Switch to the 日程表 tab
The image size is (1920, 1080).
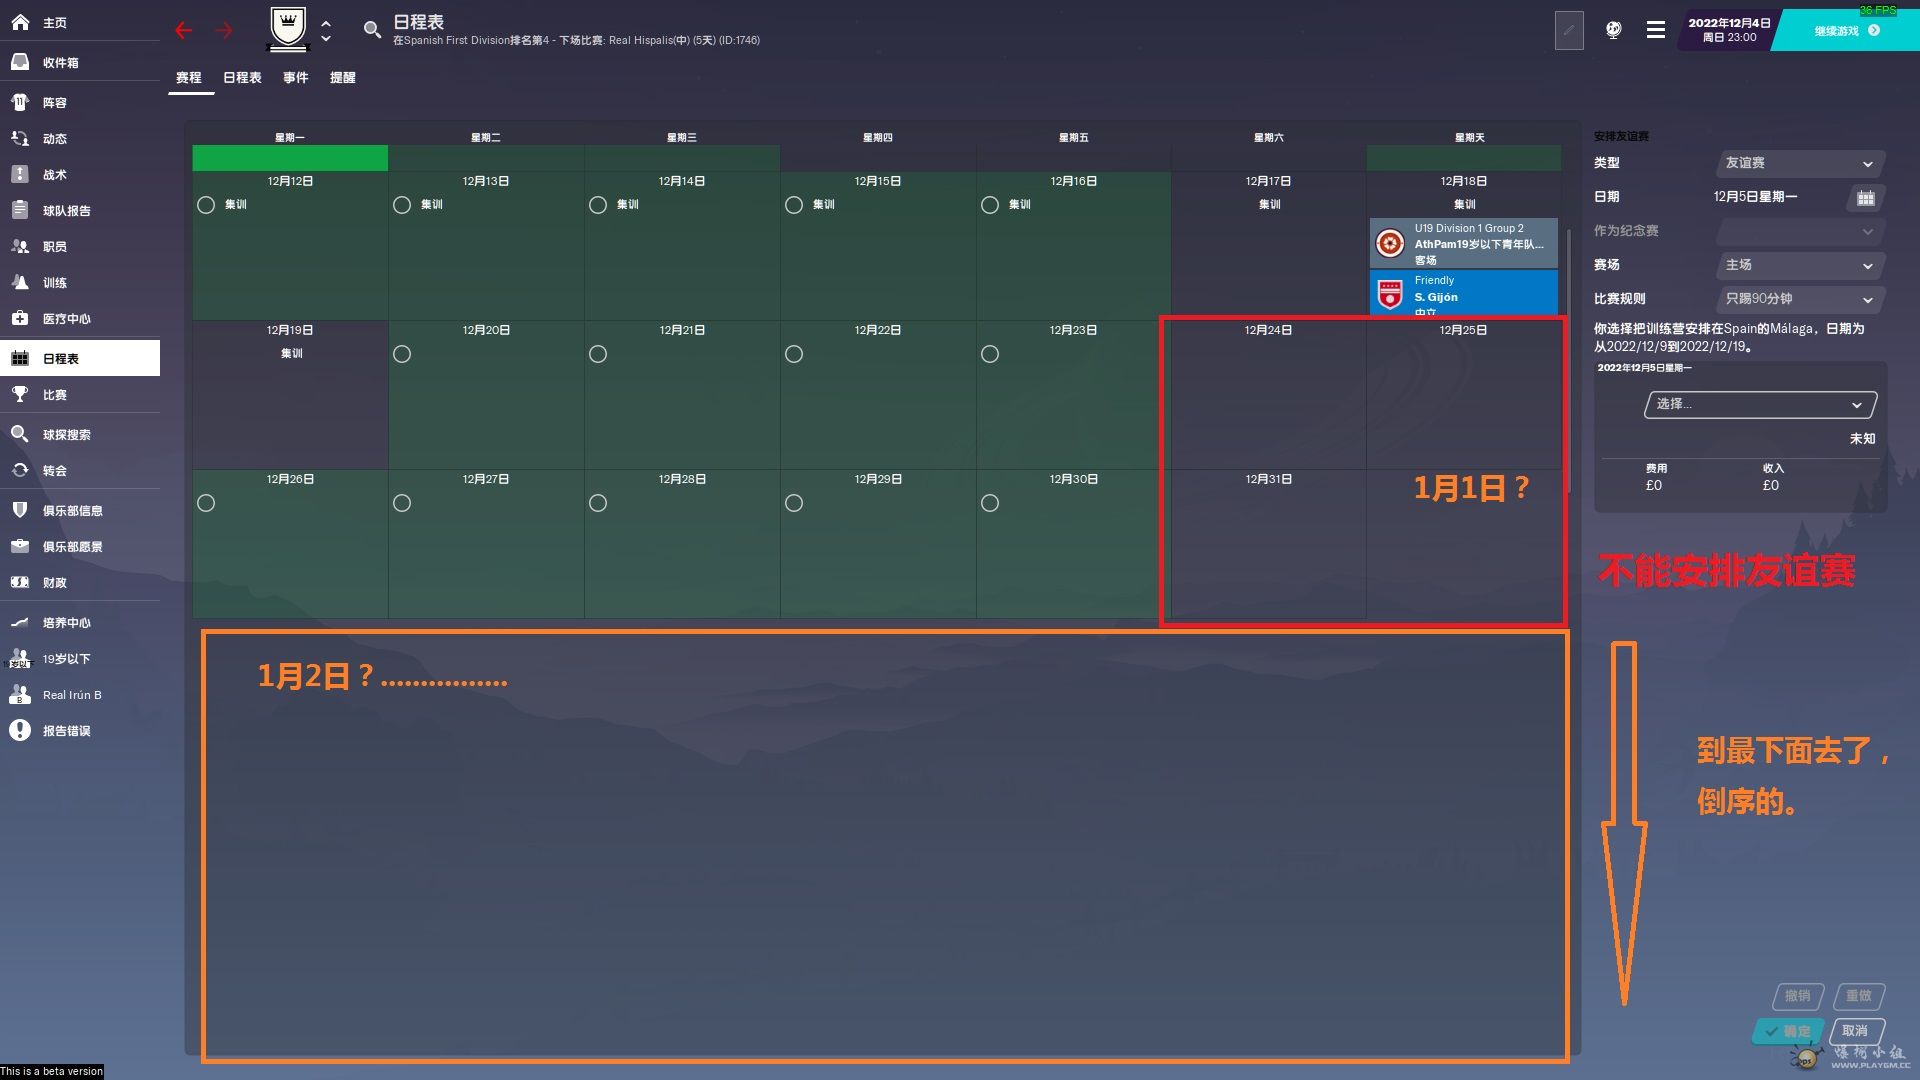[x=242, y=78]
